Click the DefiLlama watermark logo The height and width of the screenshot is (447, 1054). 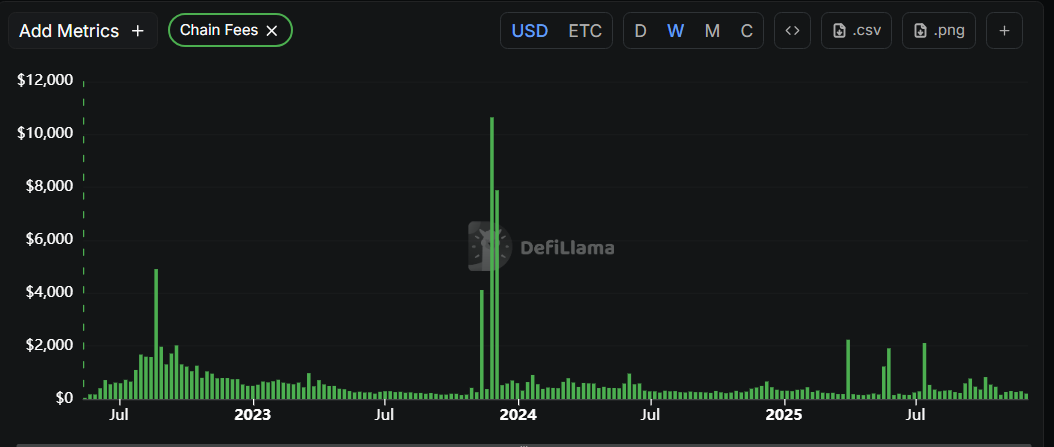tap(542, 247)
